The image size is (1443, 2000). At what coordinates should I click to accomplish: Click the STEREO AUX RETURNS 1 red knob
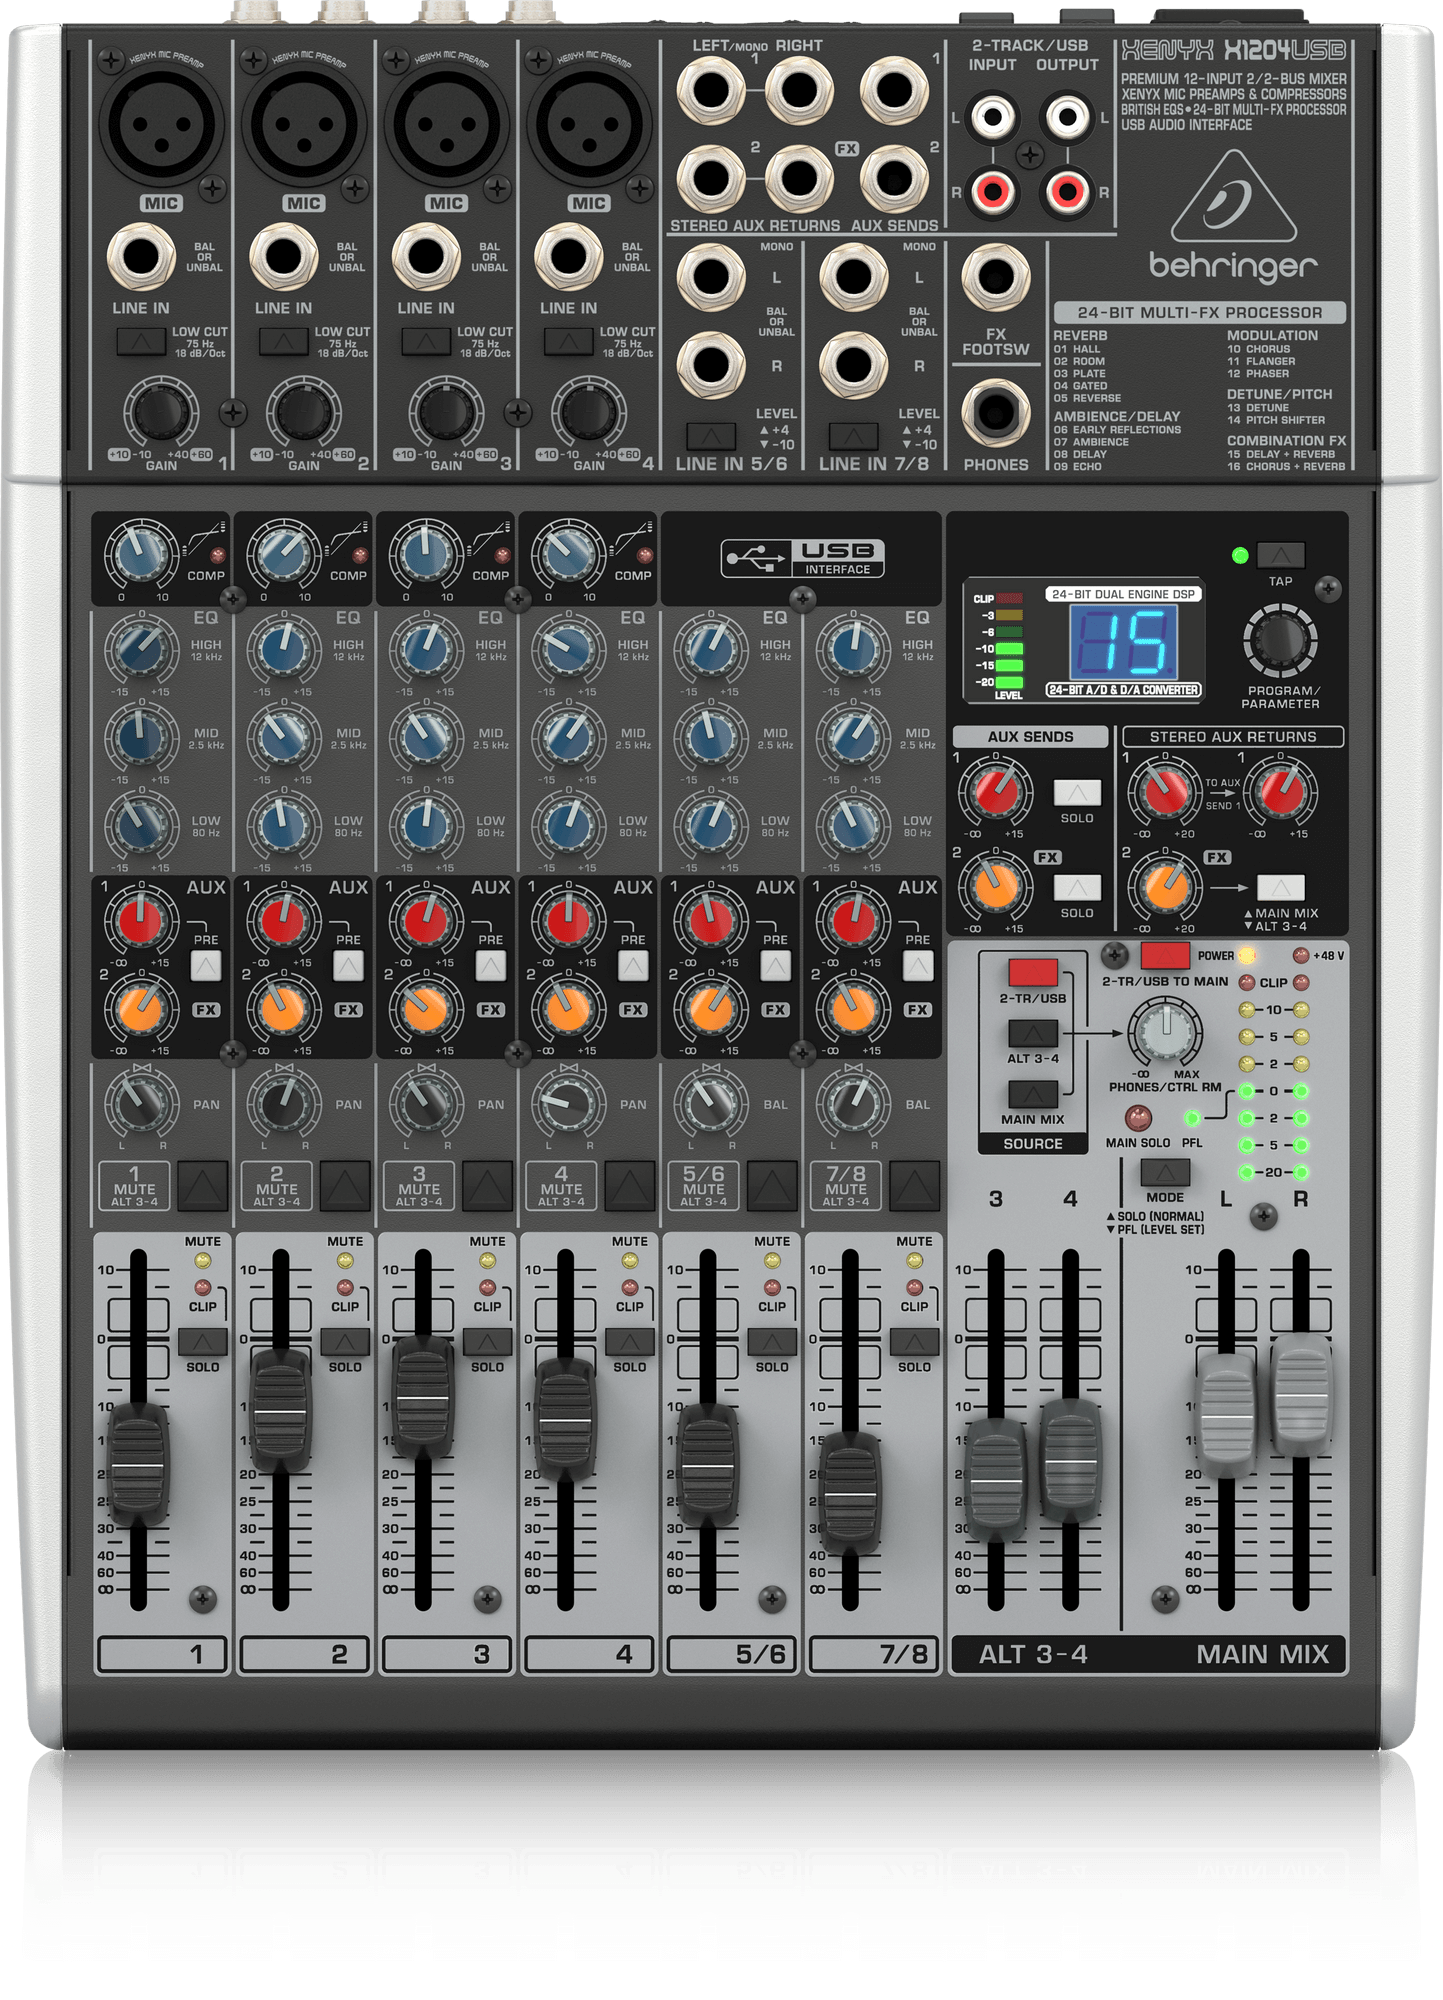1165,792
